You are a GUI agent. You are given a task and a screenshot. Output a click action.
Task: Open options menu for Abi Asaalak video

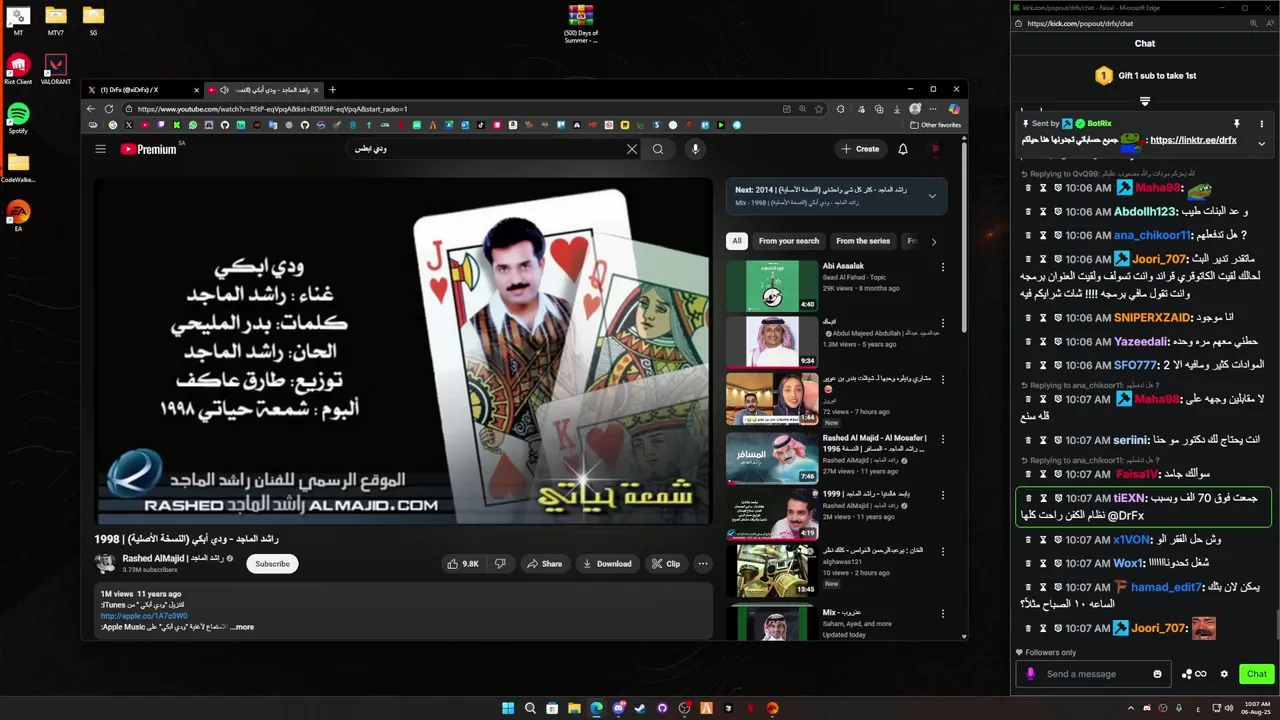(x=942, y=267)
